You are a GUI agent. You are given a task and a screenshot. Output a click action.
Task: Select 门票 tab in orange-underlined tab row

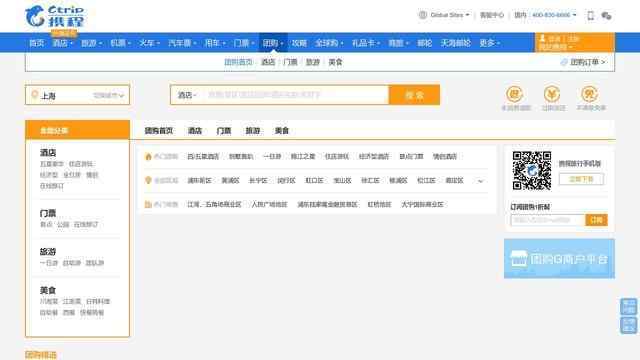click(x=224, y=131)
